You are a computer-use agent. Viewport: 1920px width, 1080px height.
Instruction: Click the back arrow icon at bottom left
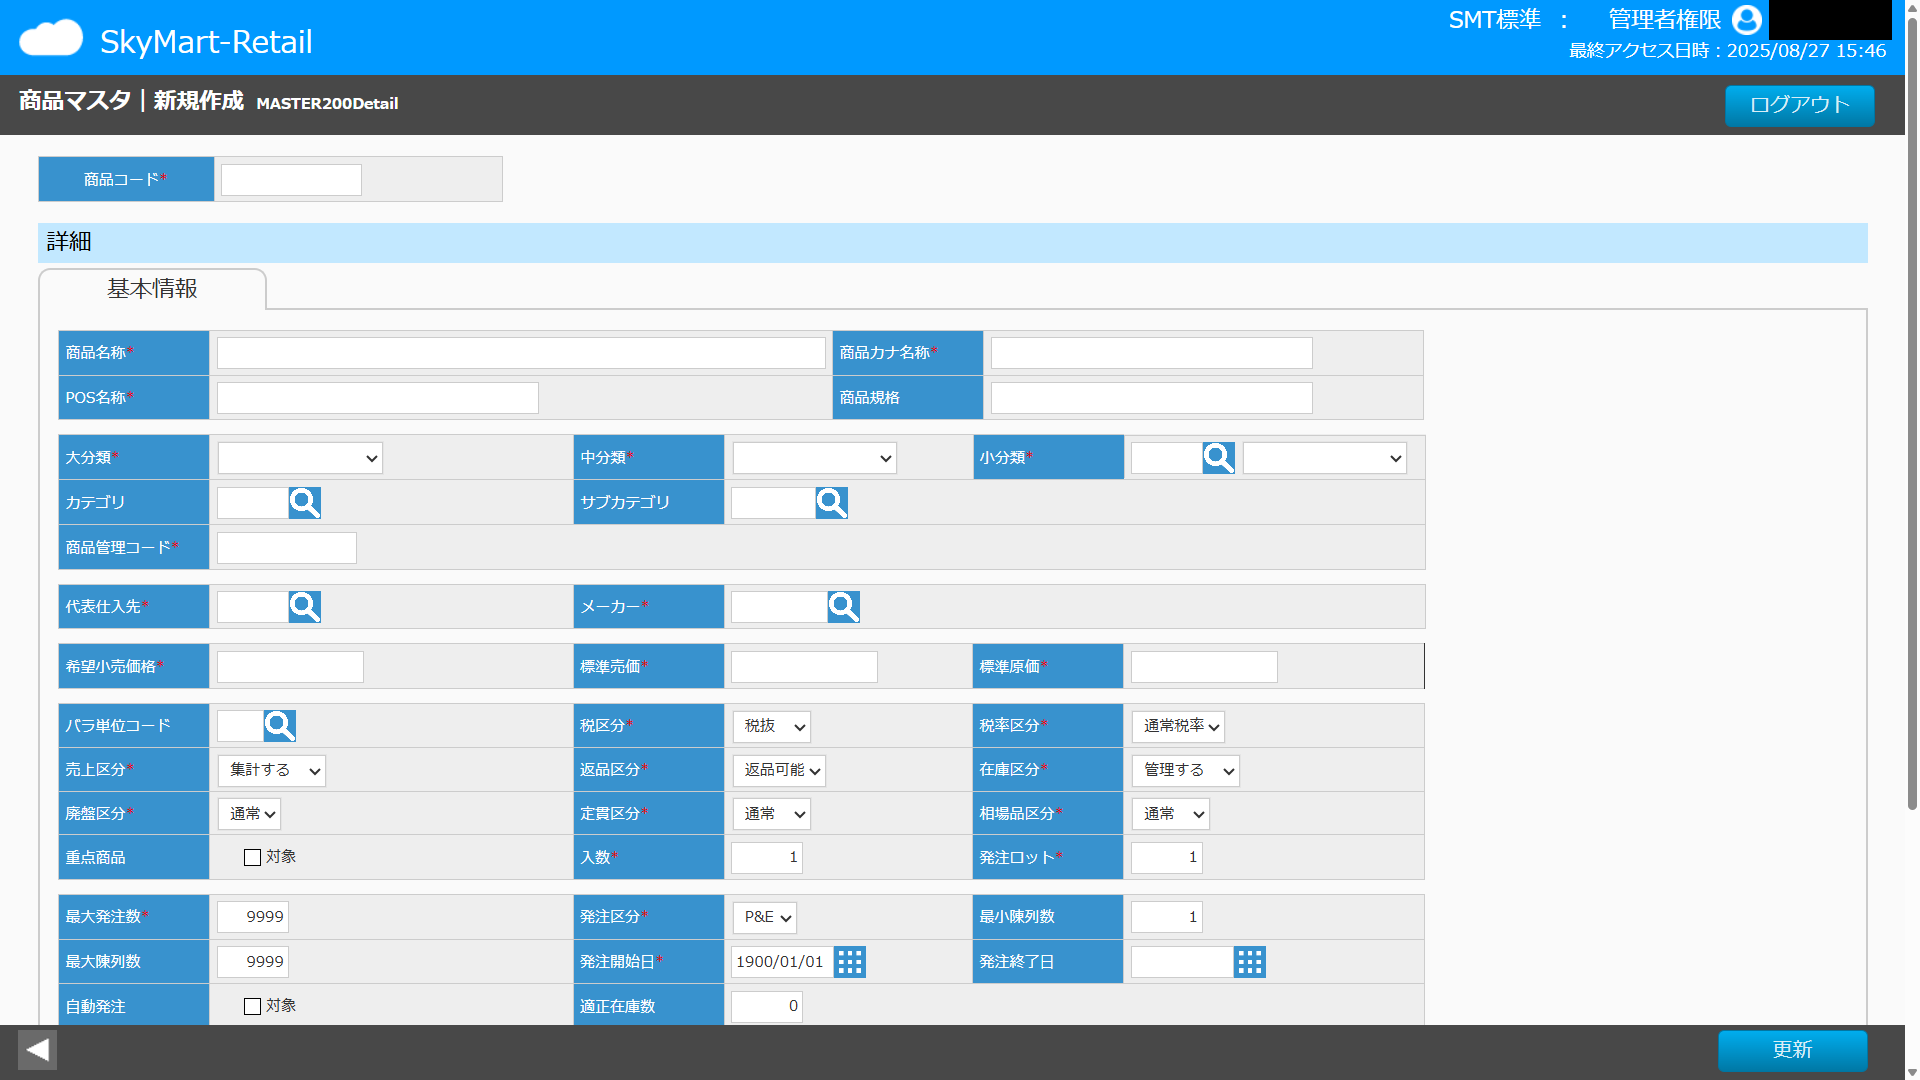(x=37, y=1050)
